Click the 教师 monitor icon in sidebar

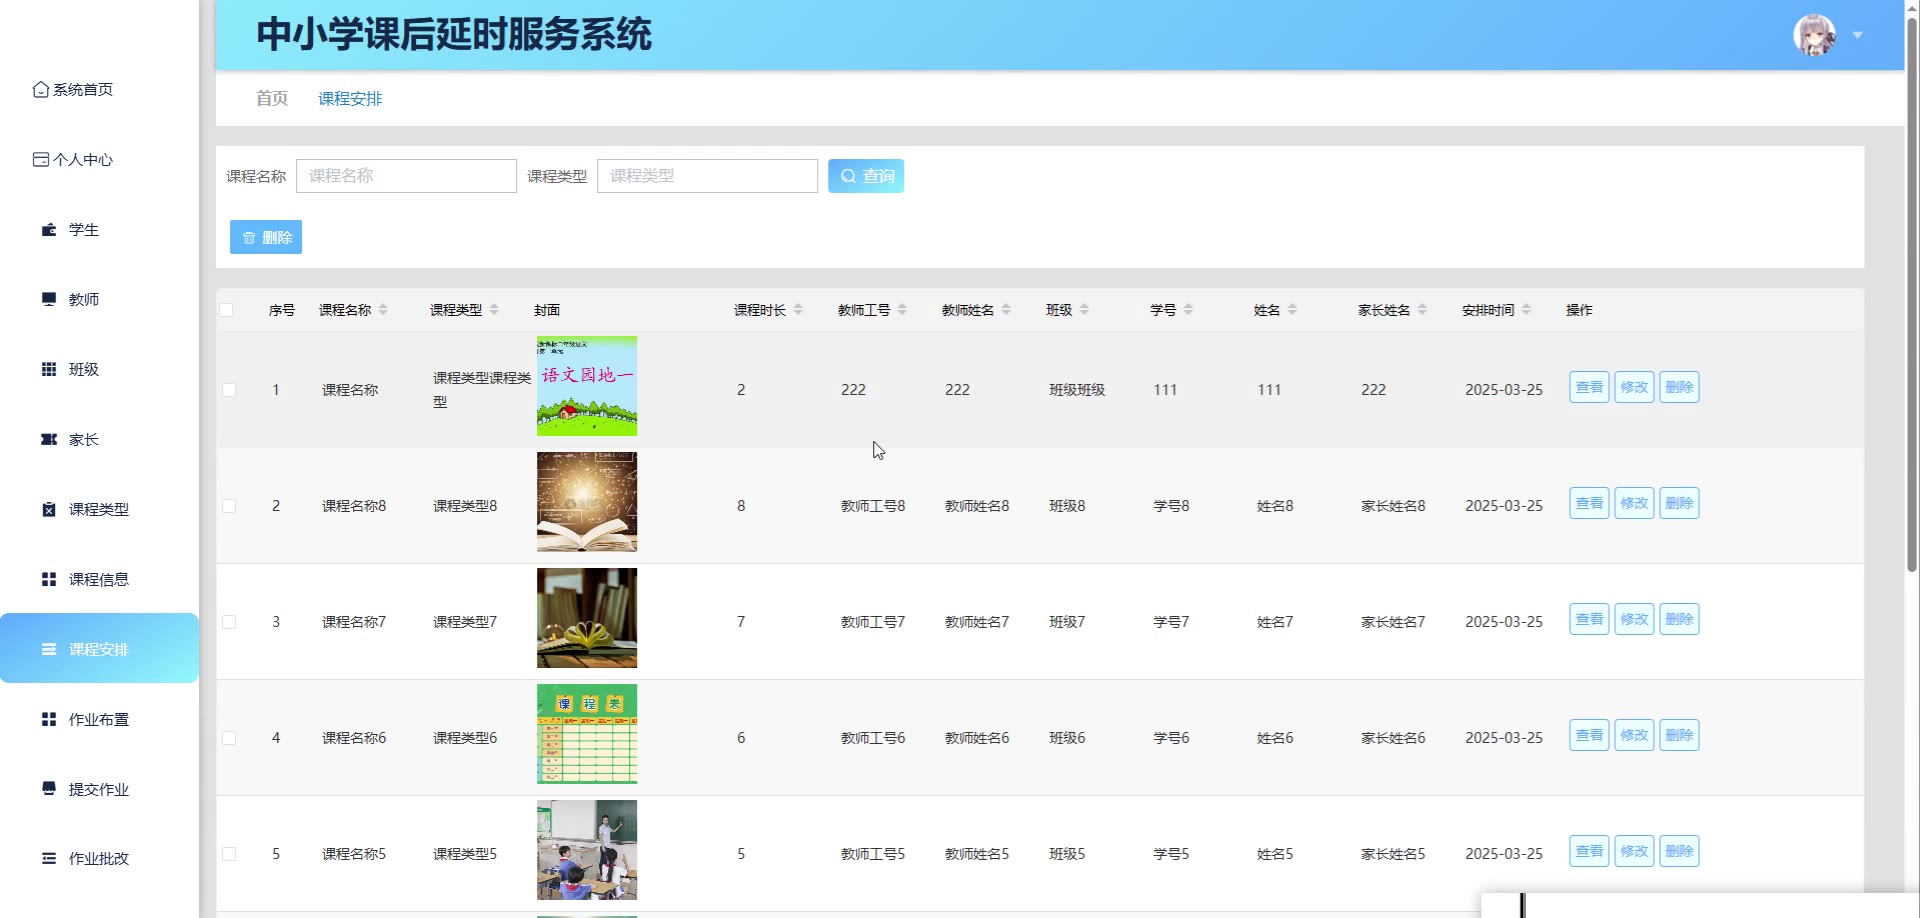pyautogui.click(x=48, y=299)
